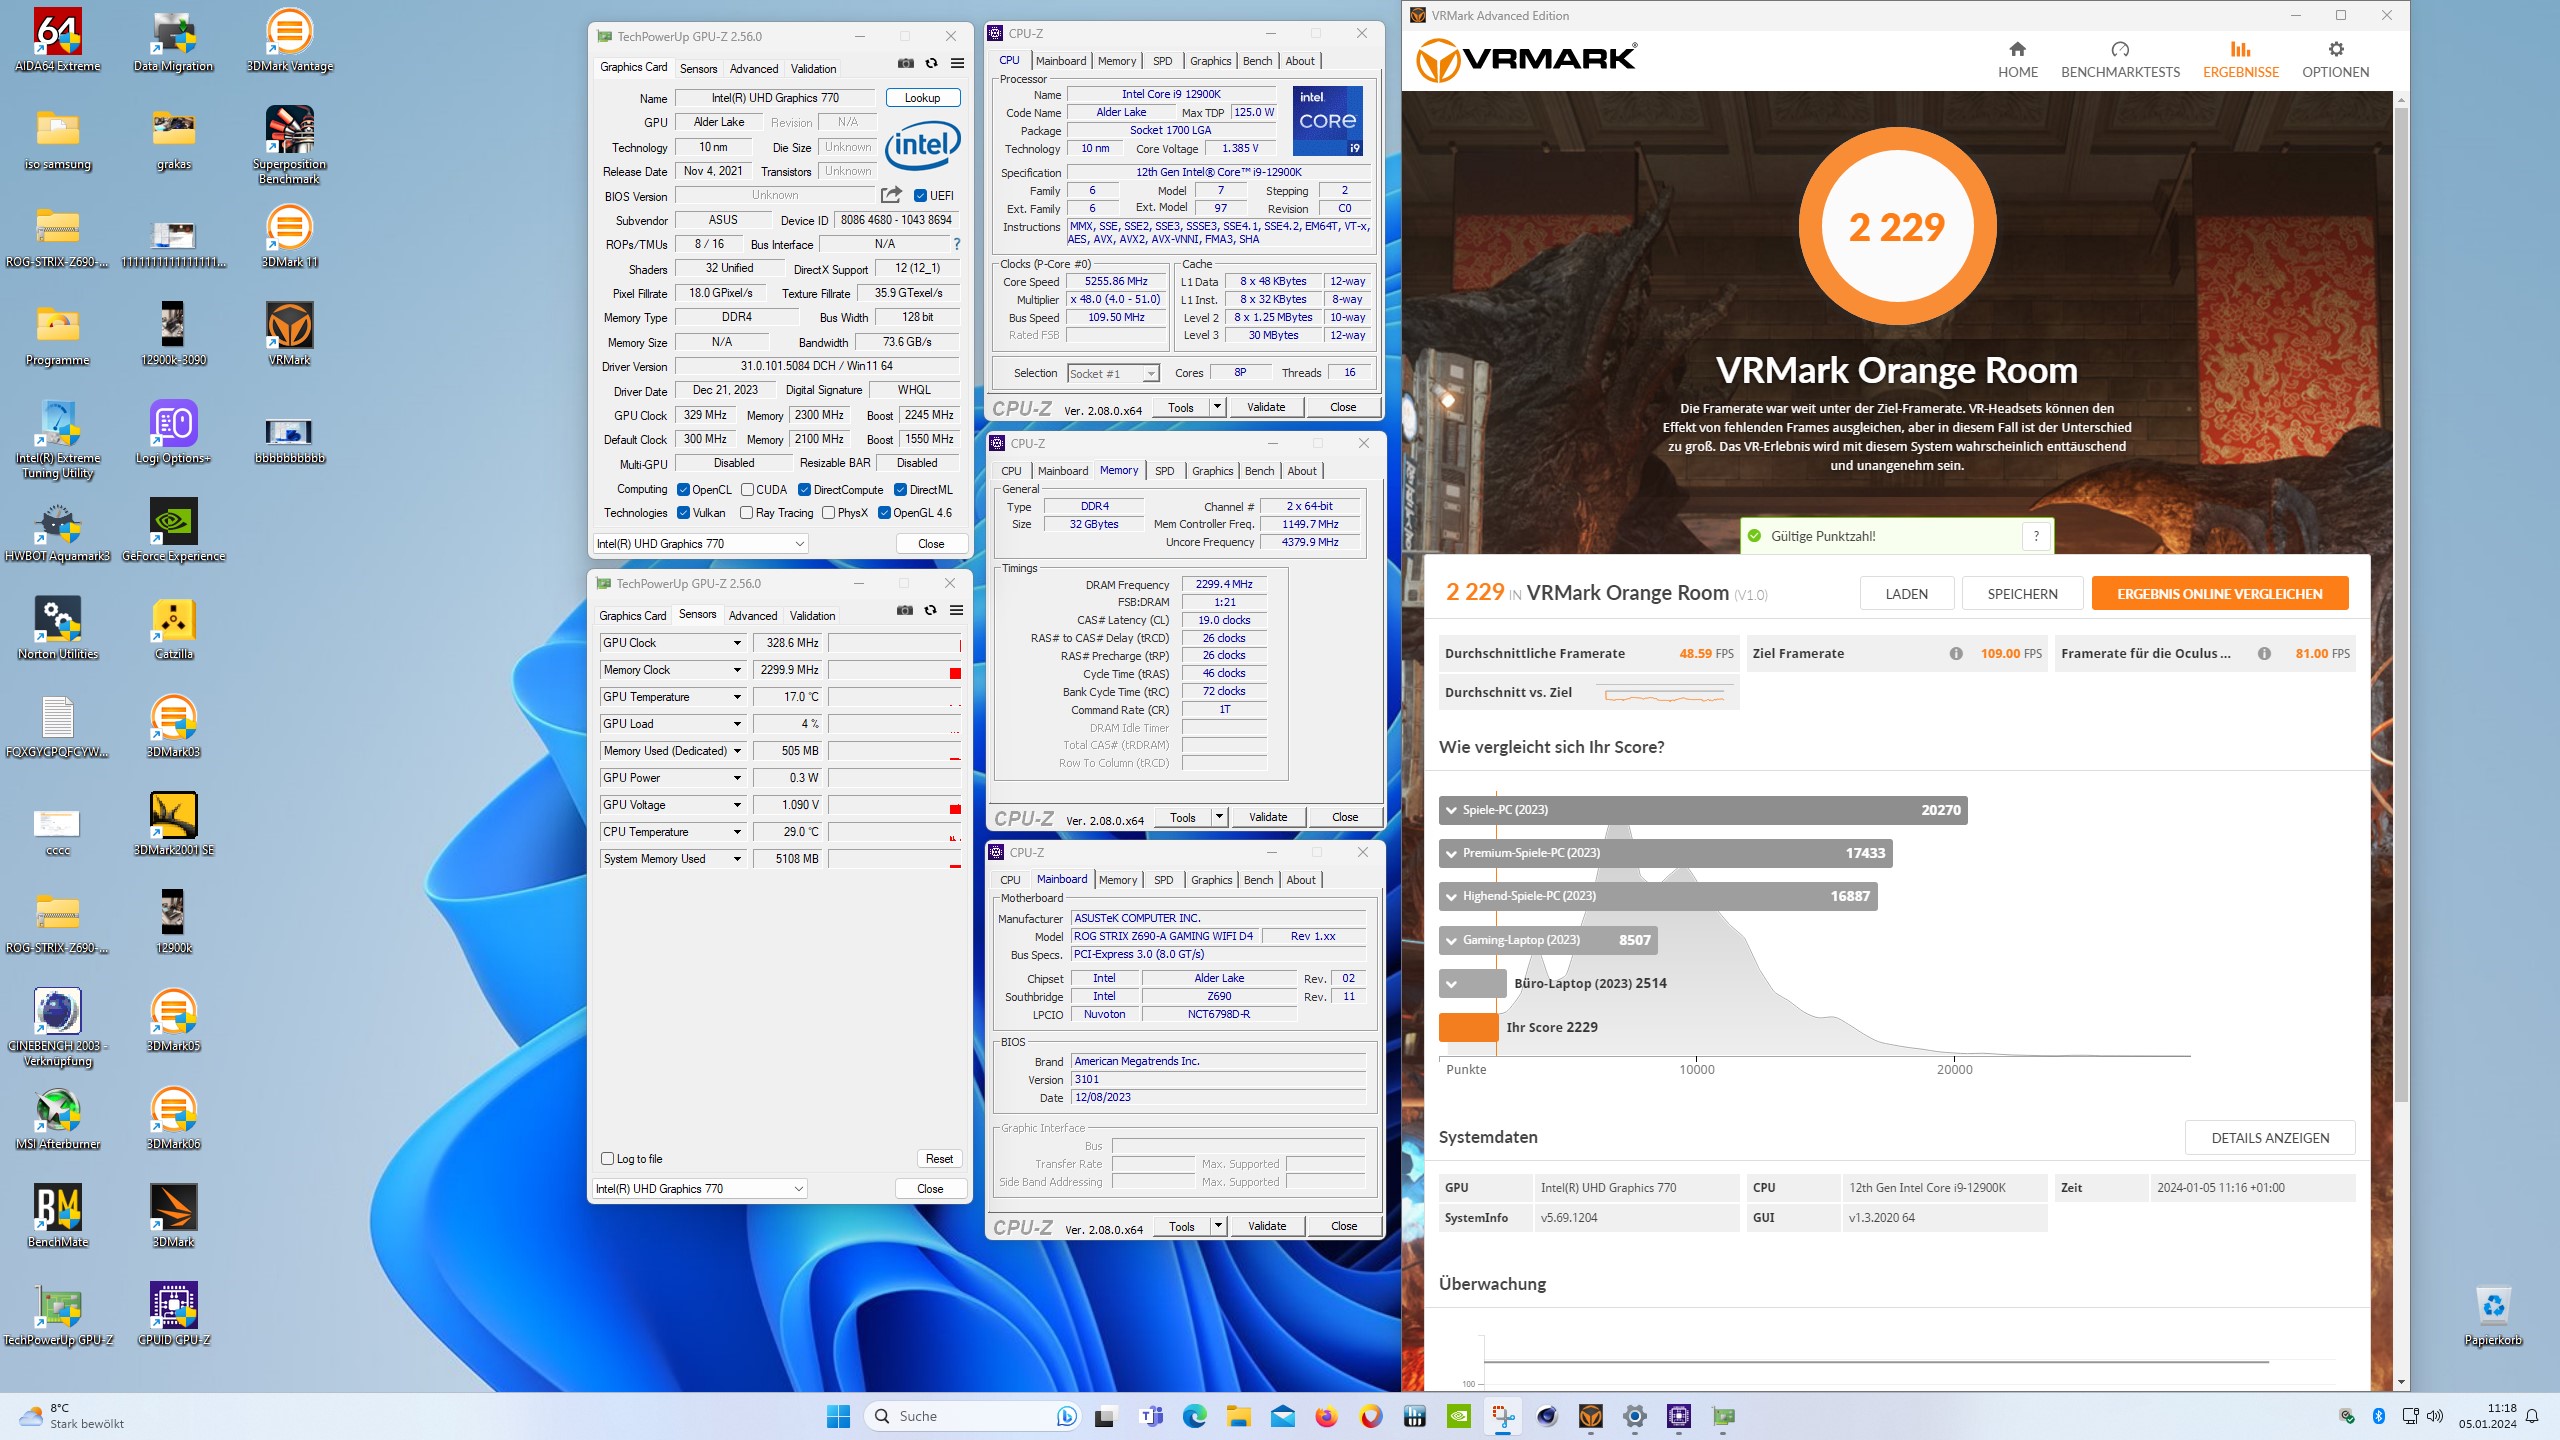Open OPTIONEN settings in VRMark
This screenshot has width=2560, height=1440.
coord(2335,59)
